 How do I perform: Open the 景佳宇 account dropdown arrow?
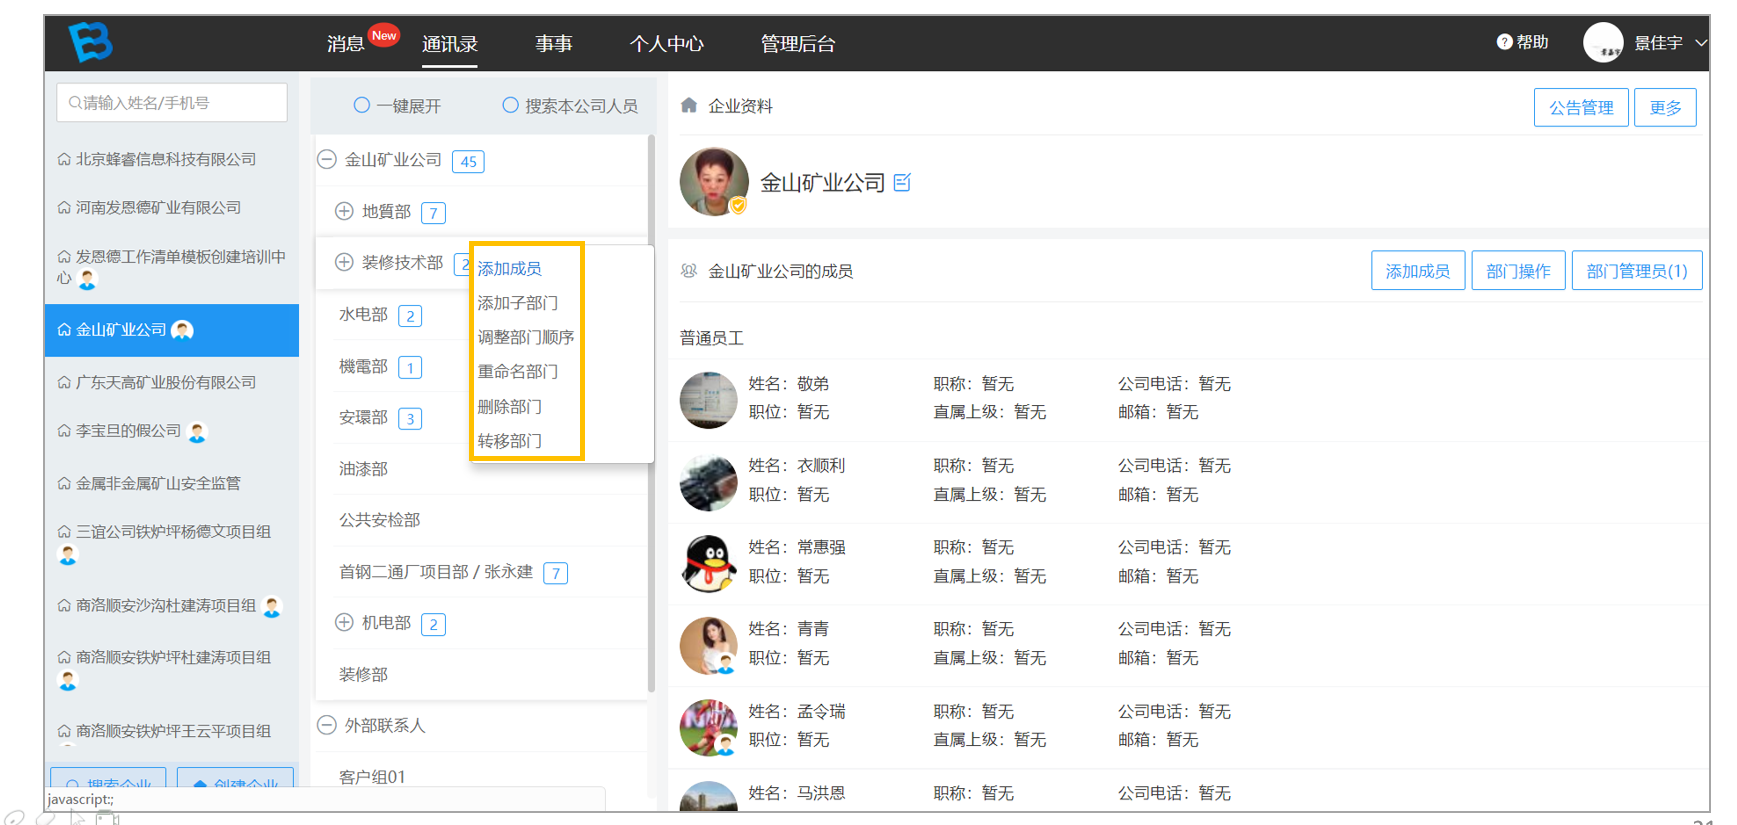pos(1700,43)
